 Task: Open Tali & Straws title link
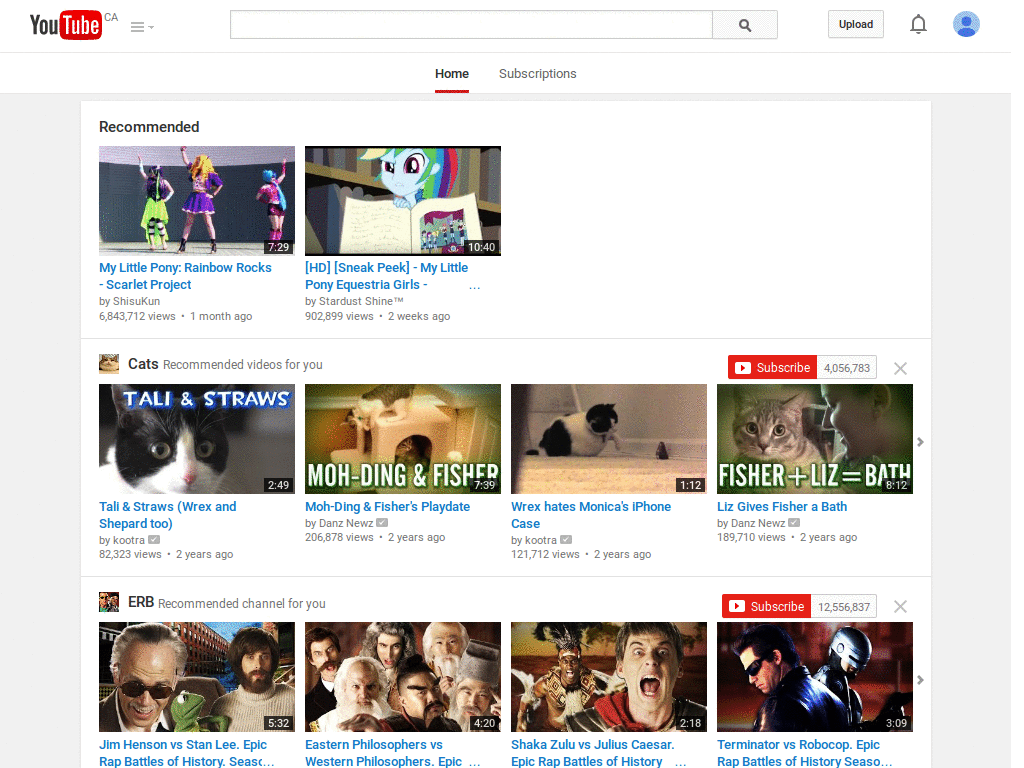[x=168, y=515]
